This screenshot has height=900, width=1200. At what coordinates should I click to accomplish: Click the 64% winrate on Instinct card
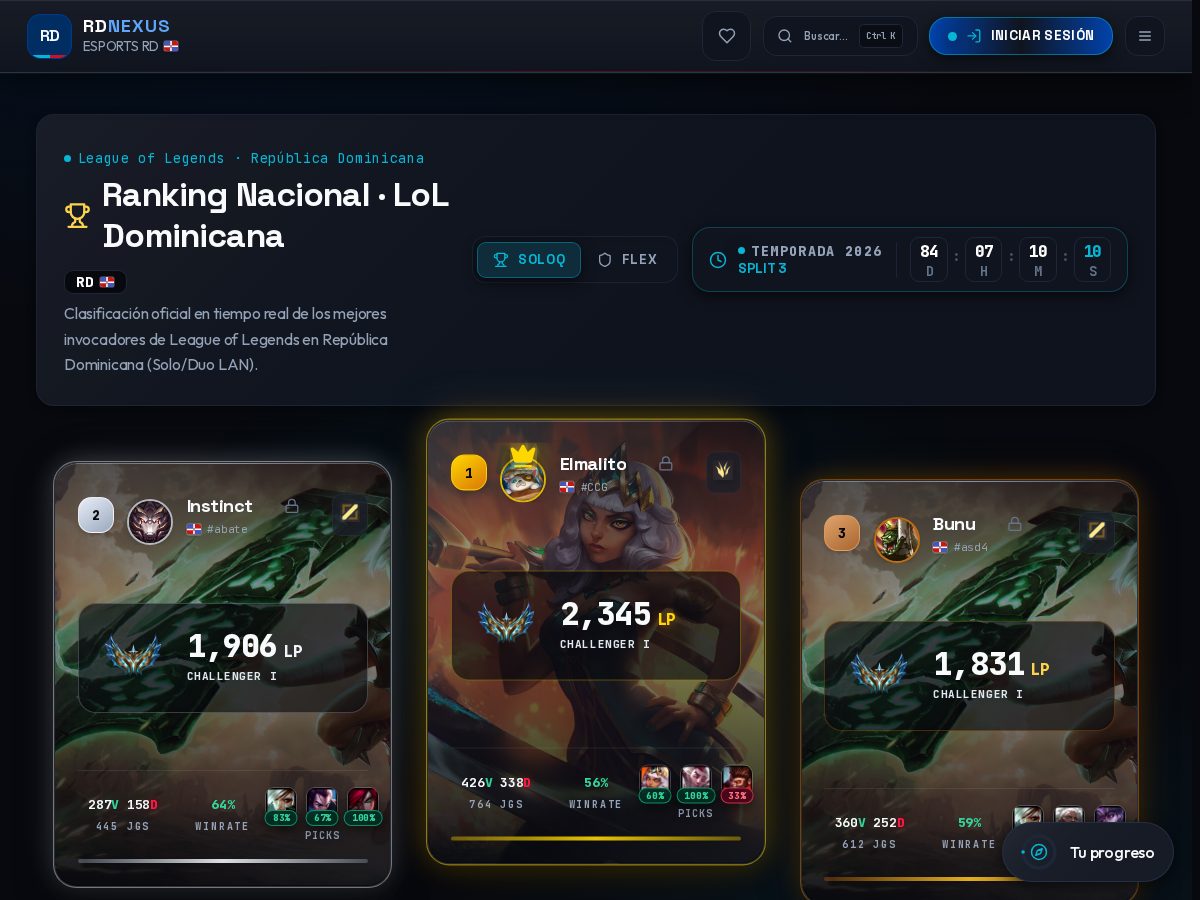coord(223,805)
